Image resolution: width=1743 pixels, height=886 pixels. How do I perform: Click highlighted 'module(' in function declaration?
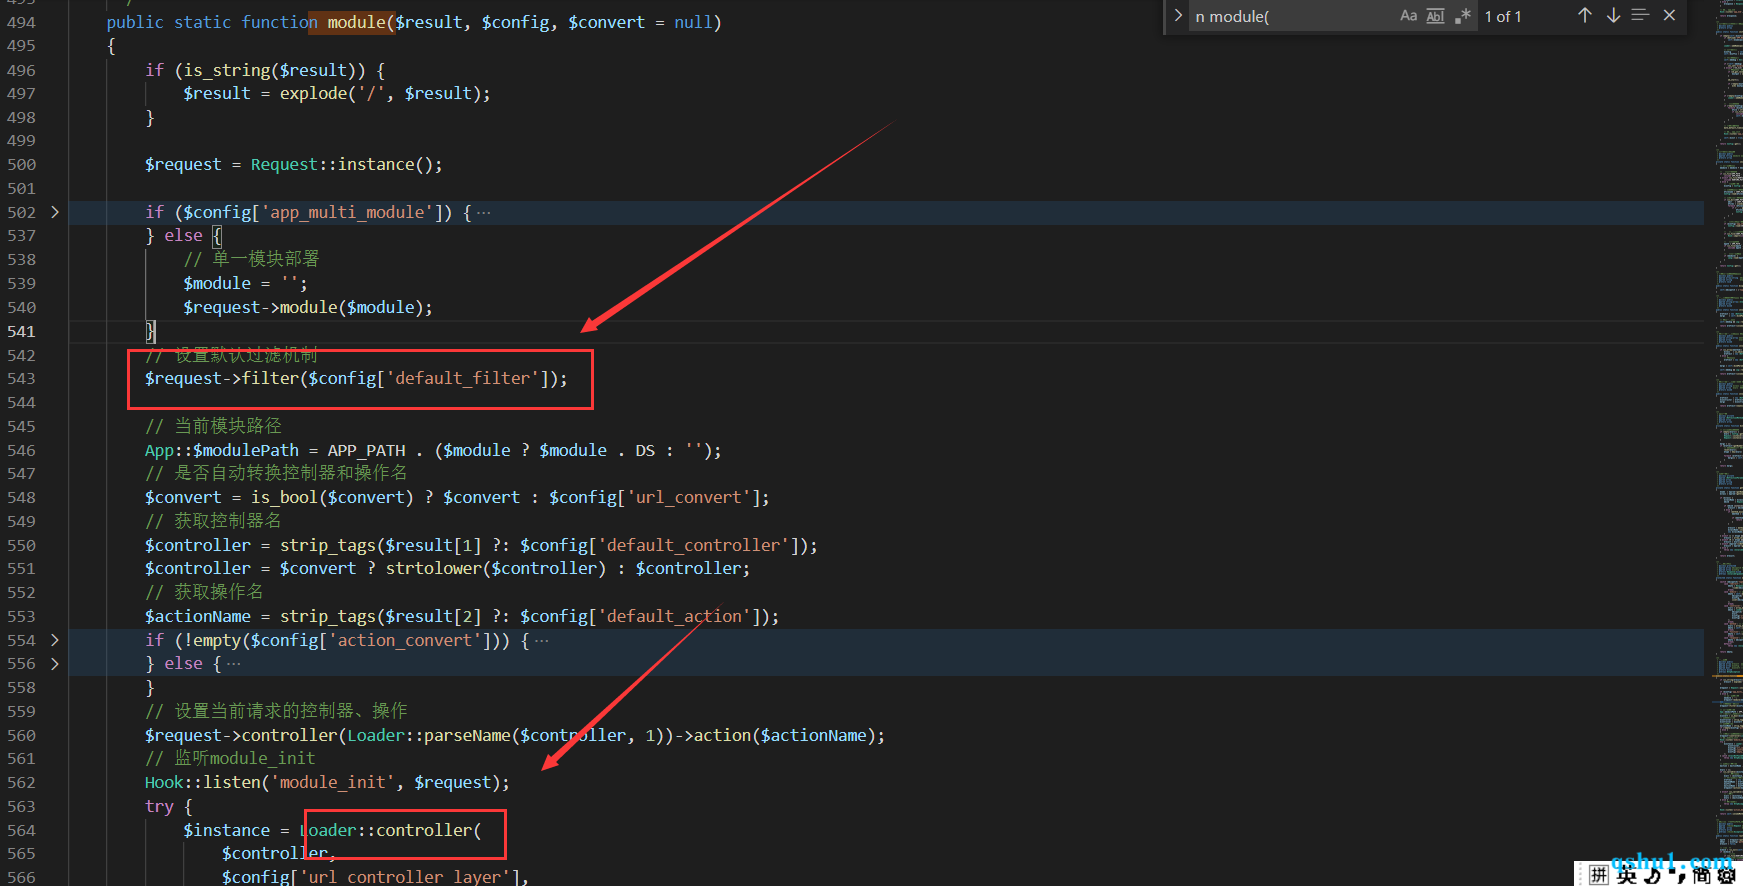pos(361,22)
